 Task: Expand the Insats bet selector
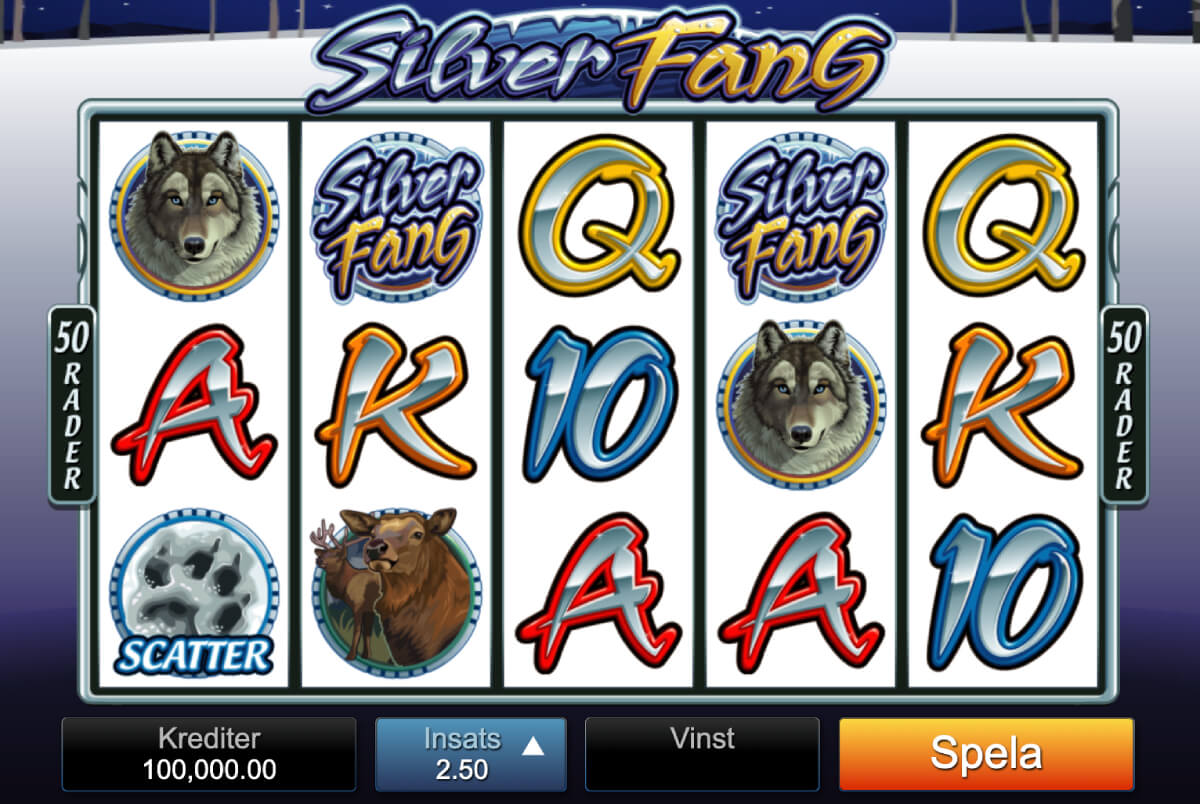[471, 754]
